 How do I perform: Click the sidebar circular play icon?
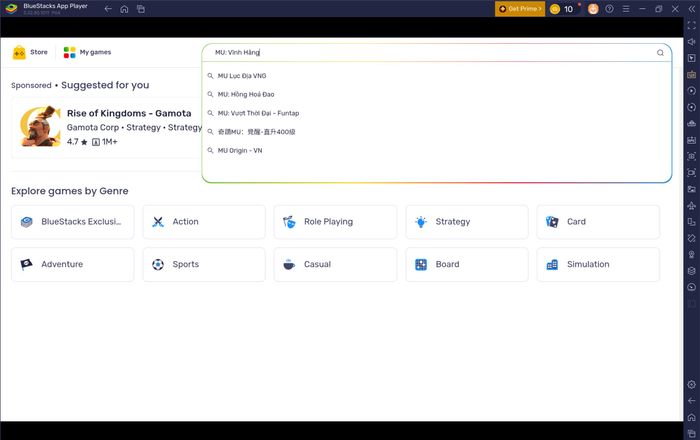point(692,91)
